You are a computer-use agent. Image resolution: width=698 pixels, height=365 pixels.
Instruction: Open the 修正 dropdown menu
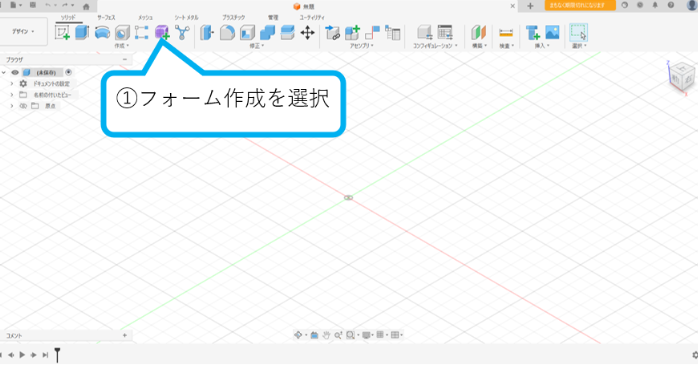click(x=257, y=46)
